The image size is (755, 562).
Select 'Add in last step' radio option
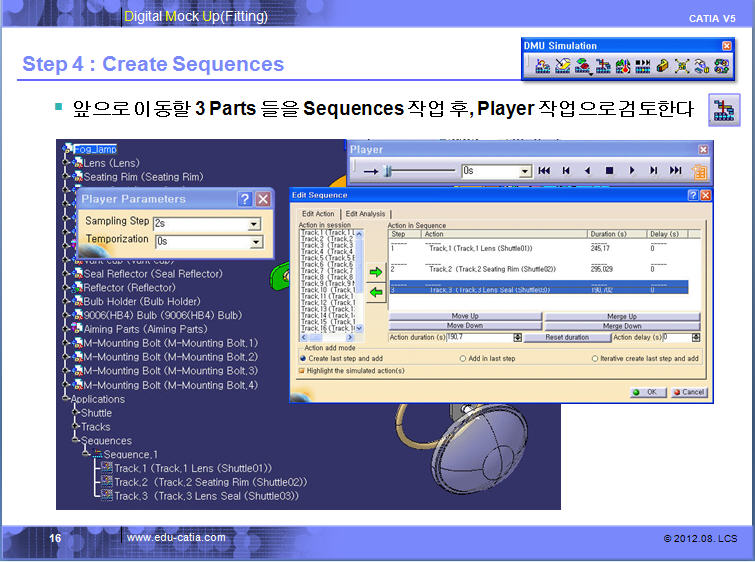(x=463, y=358)
